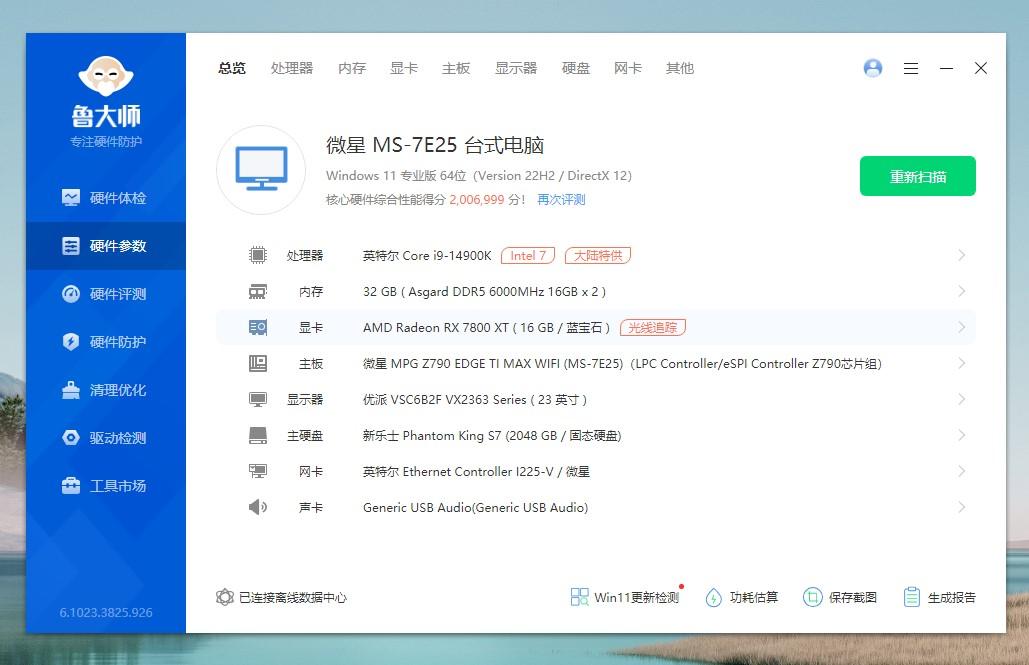Expand the 网卡 row chevron

(x=961, y=471)
